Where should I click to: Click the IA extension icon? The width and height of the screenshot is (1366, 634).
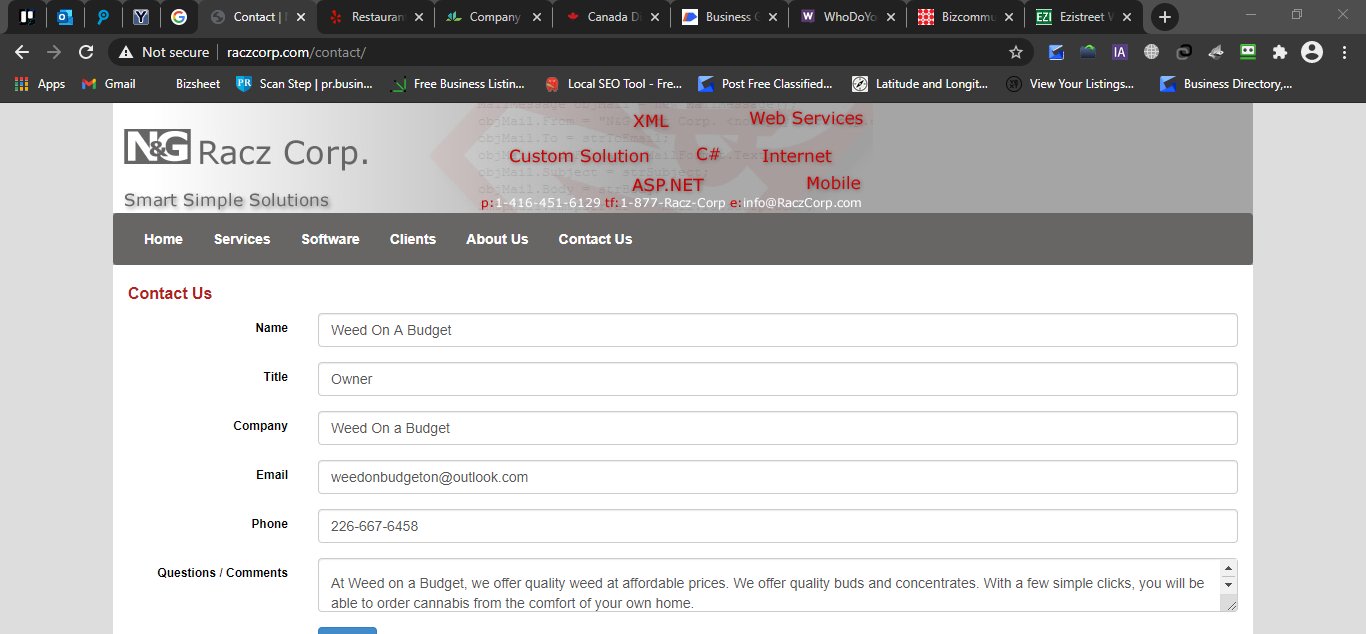coord(1120,52)
